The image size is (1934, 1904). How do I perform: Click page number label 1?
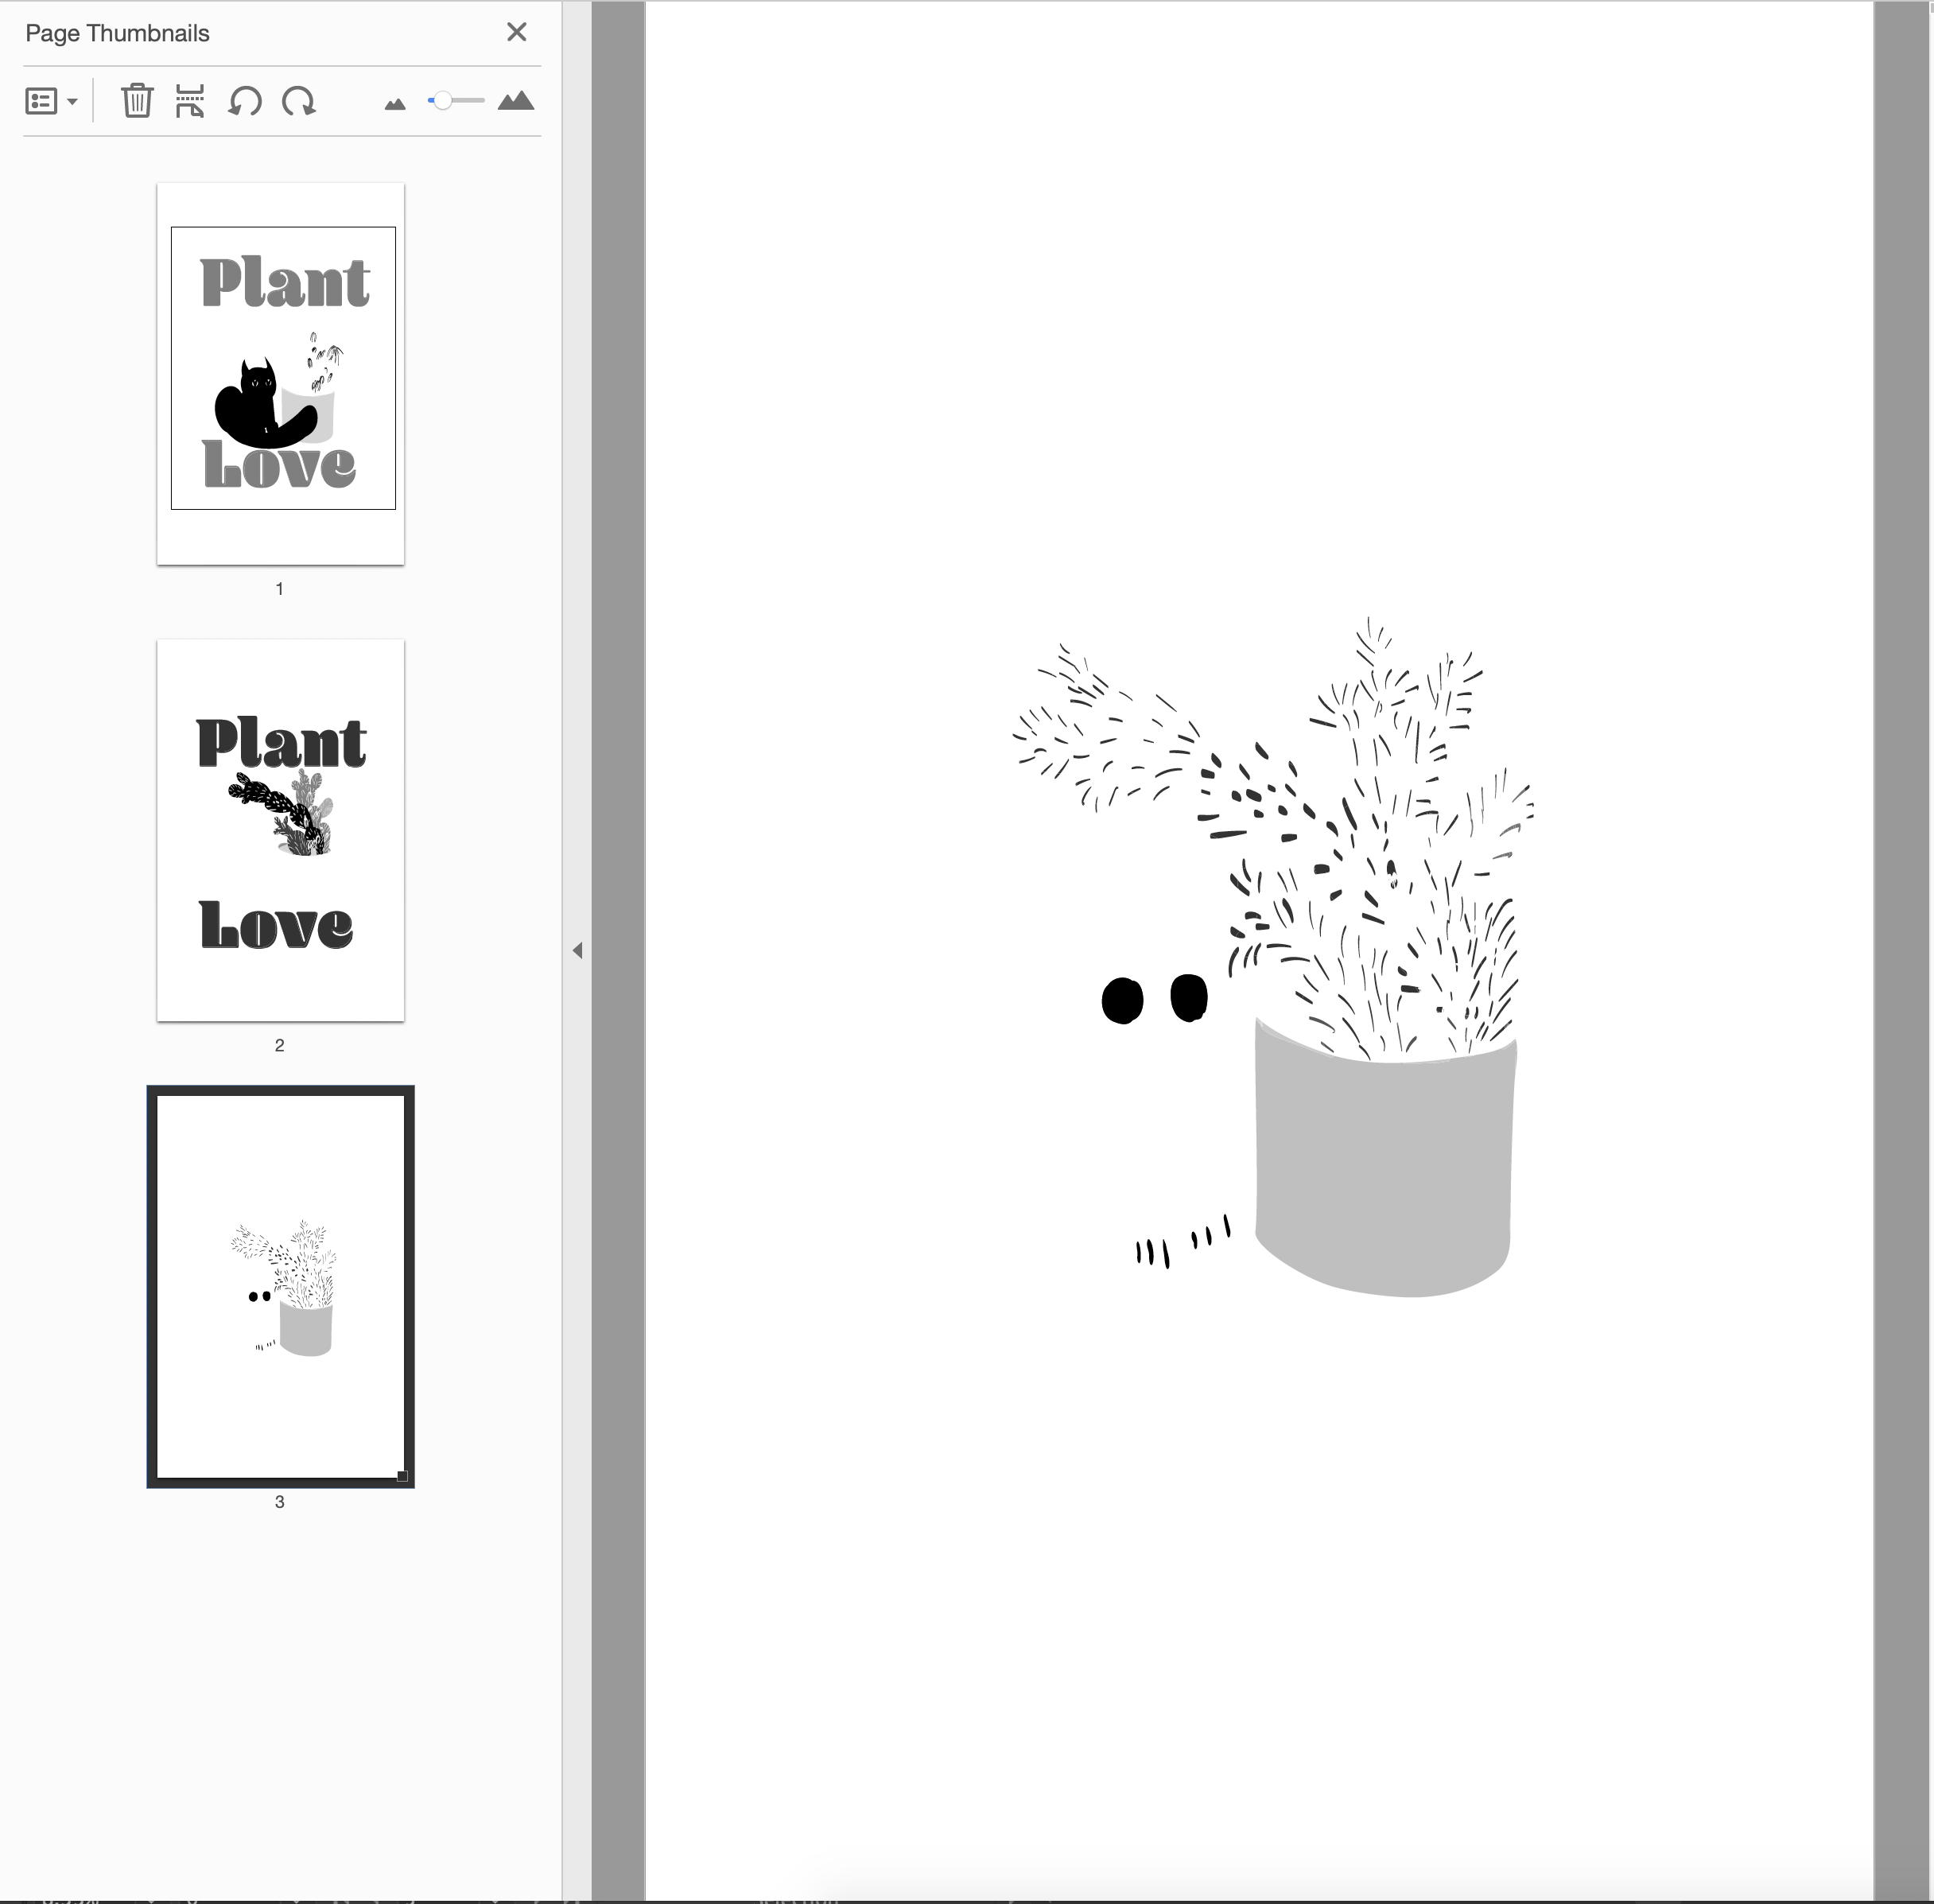(x=280, y=589)
